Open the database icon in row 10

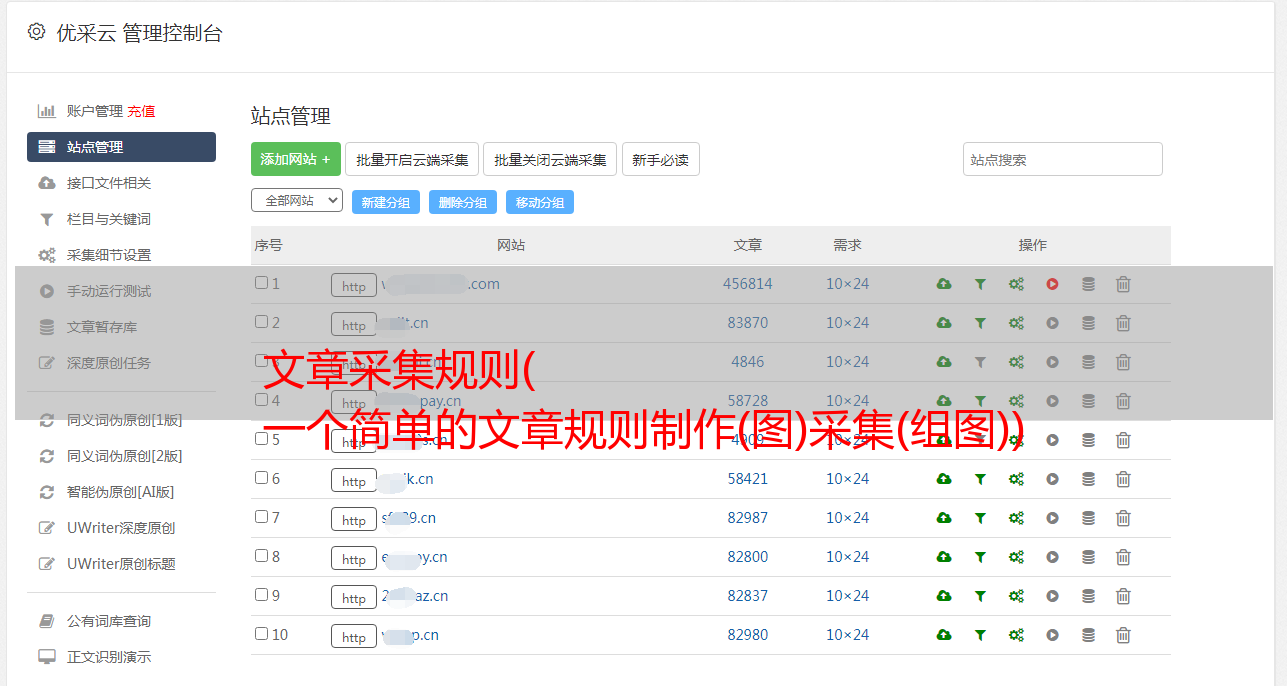coord(1088,635)
